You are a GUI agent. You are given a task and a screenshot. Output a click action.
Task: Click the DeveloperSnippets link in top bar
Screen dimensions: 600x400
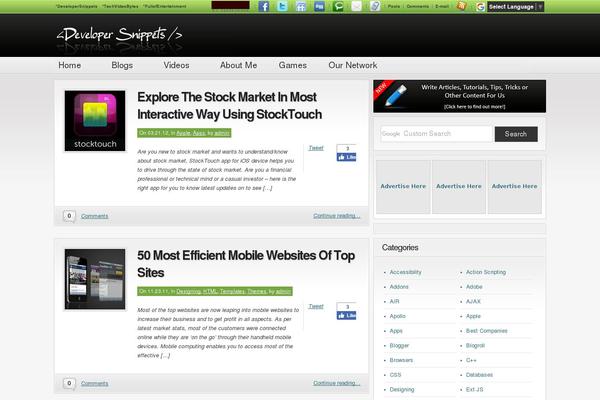click(x=77, y=6)
